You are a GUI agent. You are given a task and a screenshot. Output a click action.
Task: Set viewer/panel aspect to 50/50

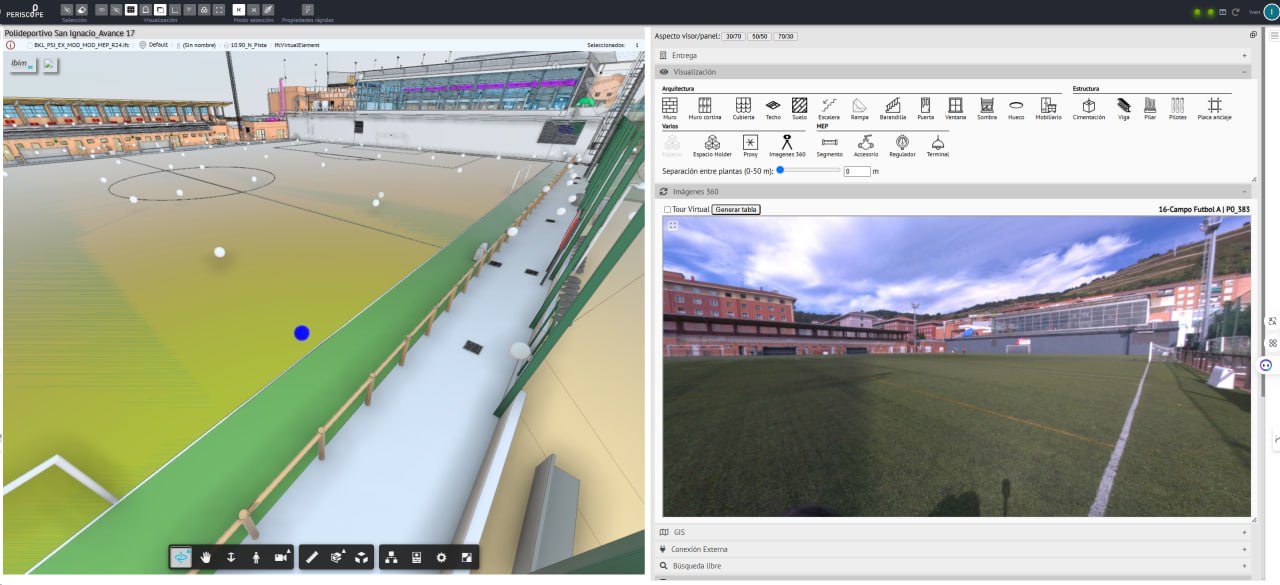pyautogui.click(x=760, y=36)
